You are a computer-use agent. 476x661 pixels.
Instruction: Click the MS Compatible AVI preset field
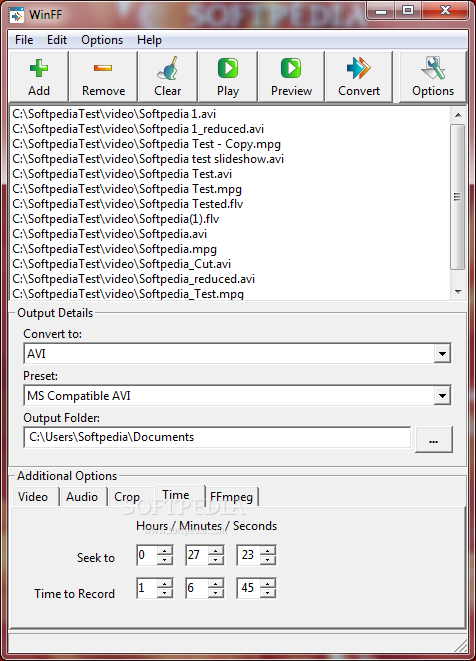click(237, 395)
